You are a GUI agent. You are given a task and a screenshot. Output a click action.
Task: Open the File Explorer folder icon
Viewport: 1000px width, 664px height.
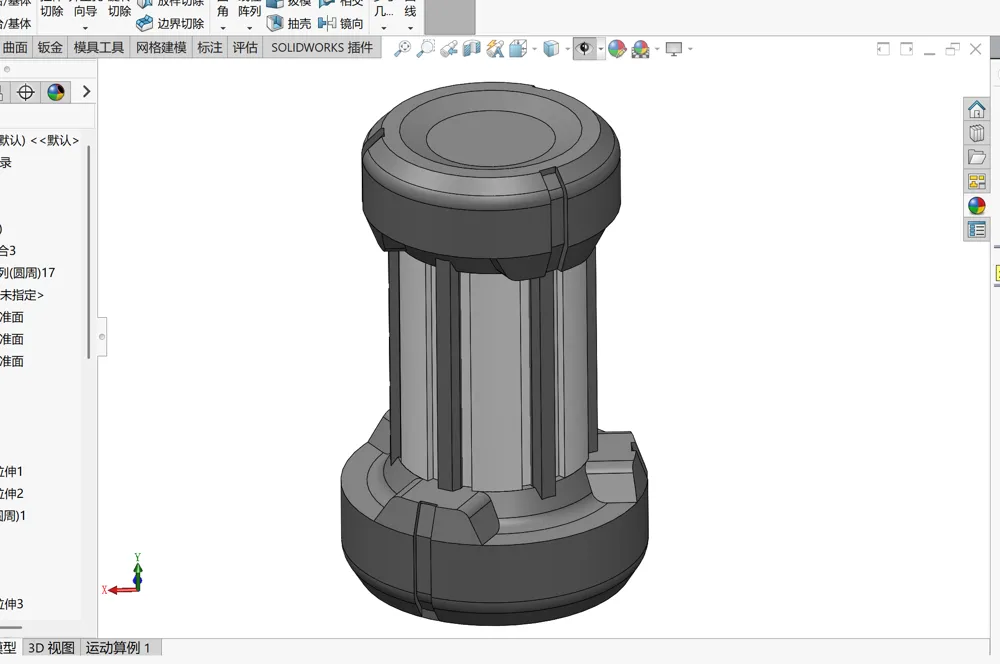(976, 157)
